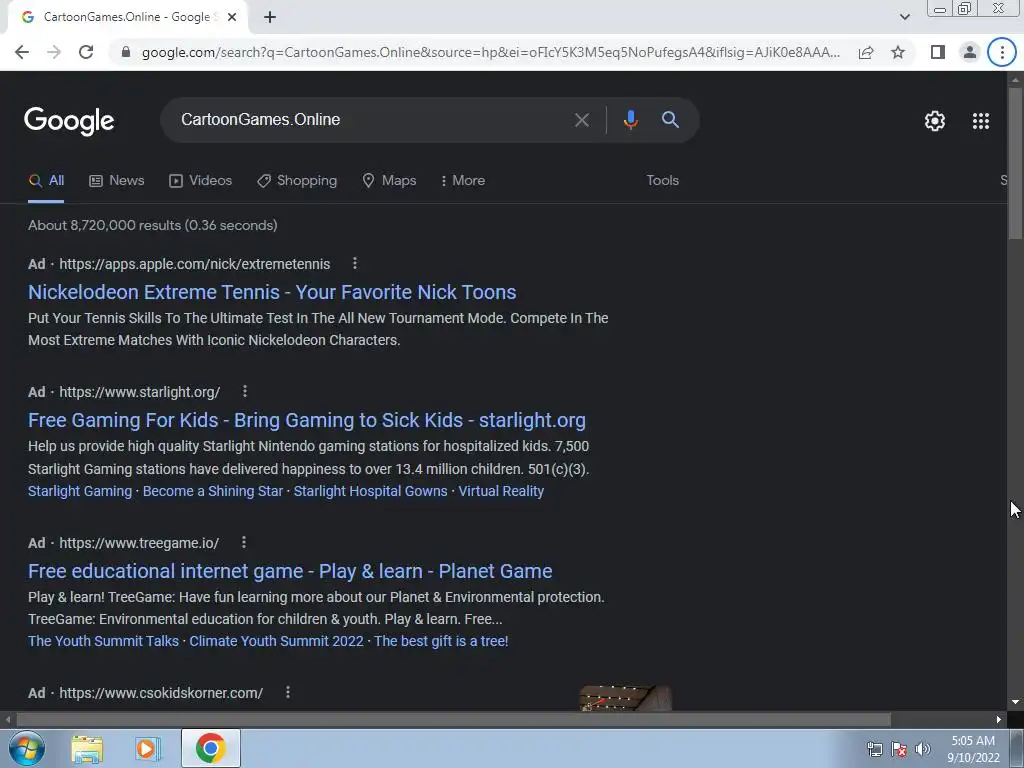Switch to the News tab
Viewport: 1024px width, 768px height.
116,181
